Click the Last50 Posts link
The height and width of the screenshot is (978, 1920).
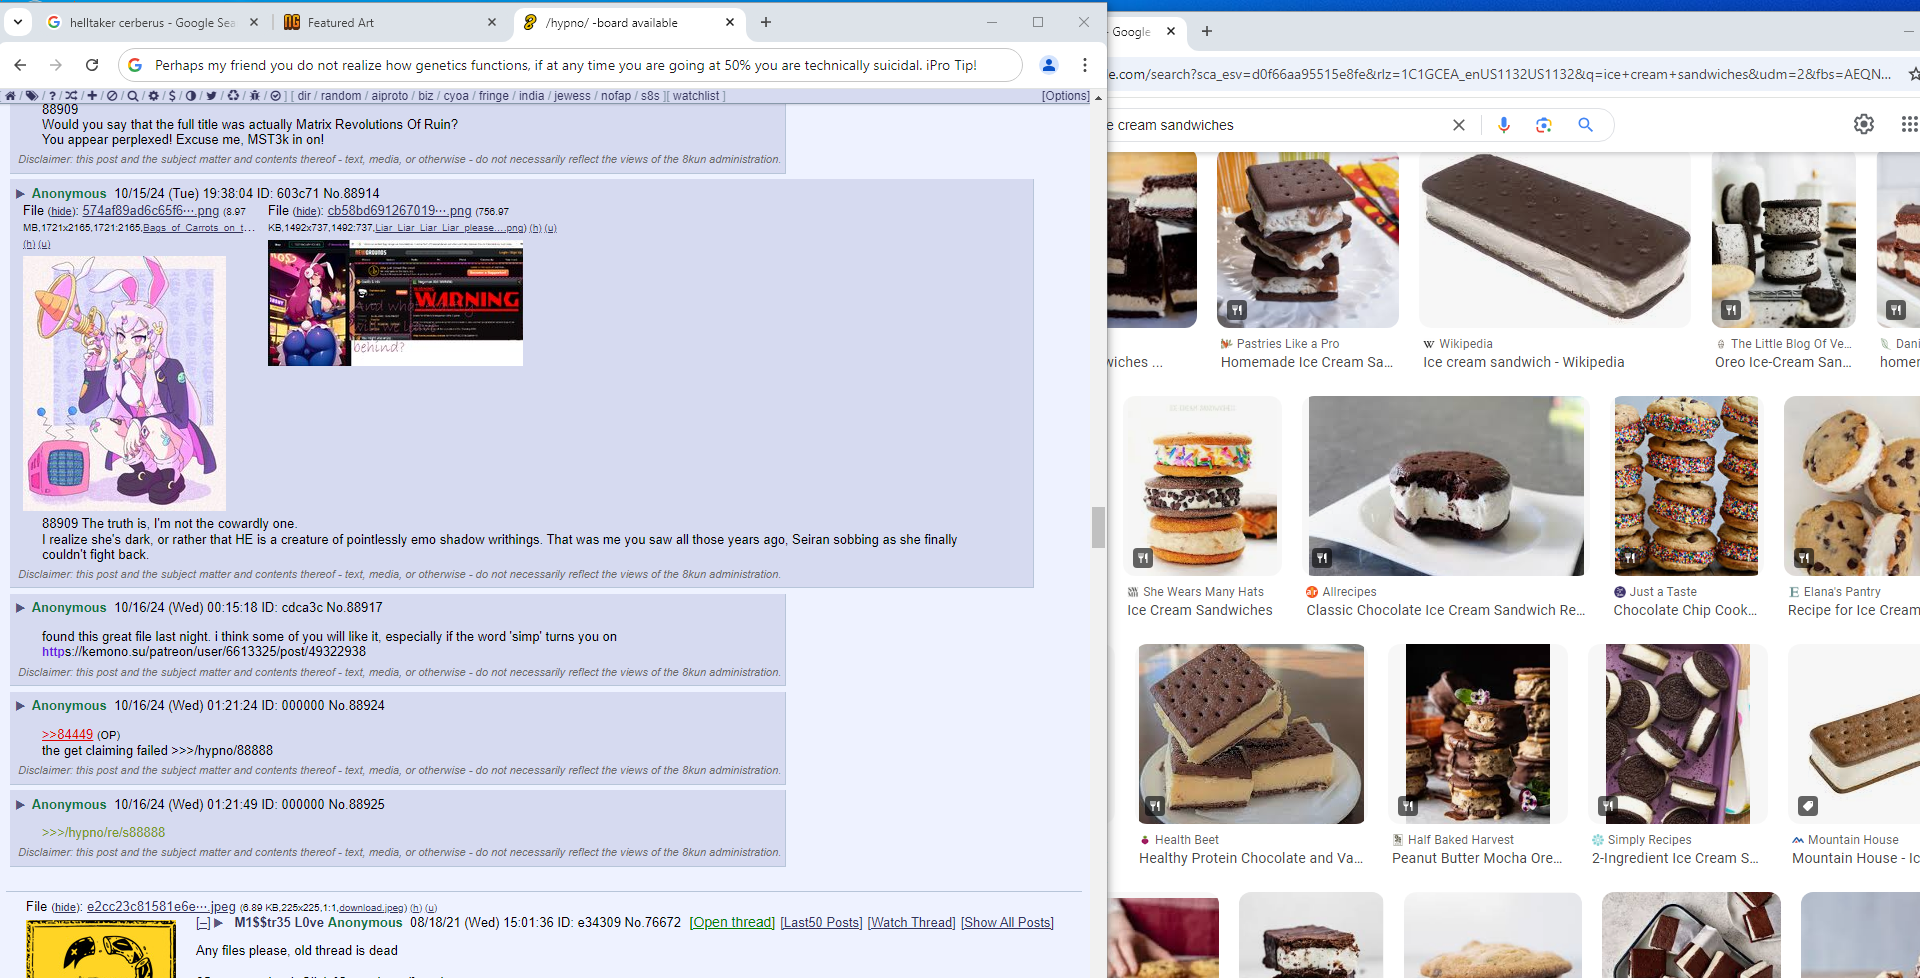(821, 922)
